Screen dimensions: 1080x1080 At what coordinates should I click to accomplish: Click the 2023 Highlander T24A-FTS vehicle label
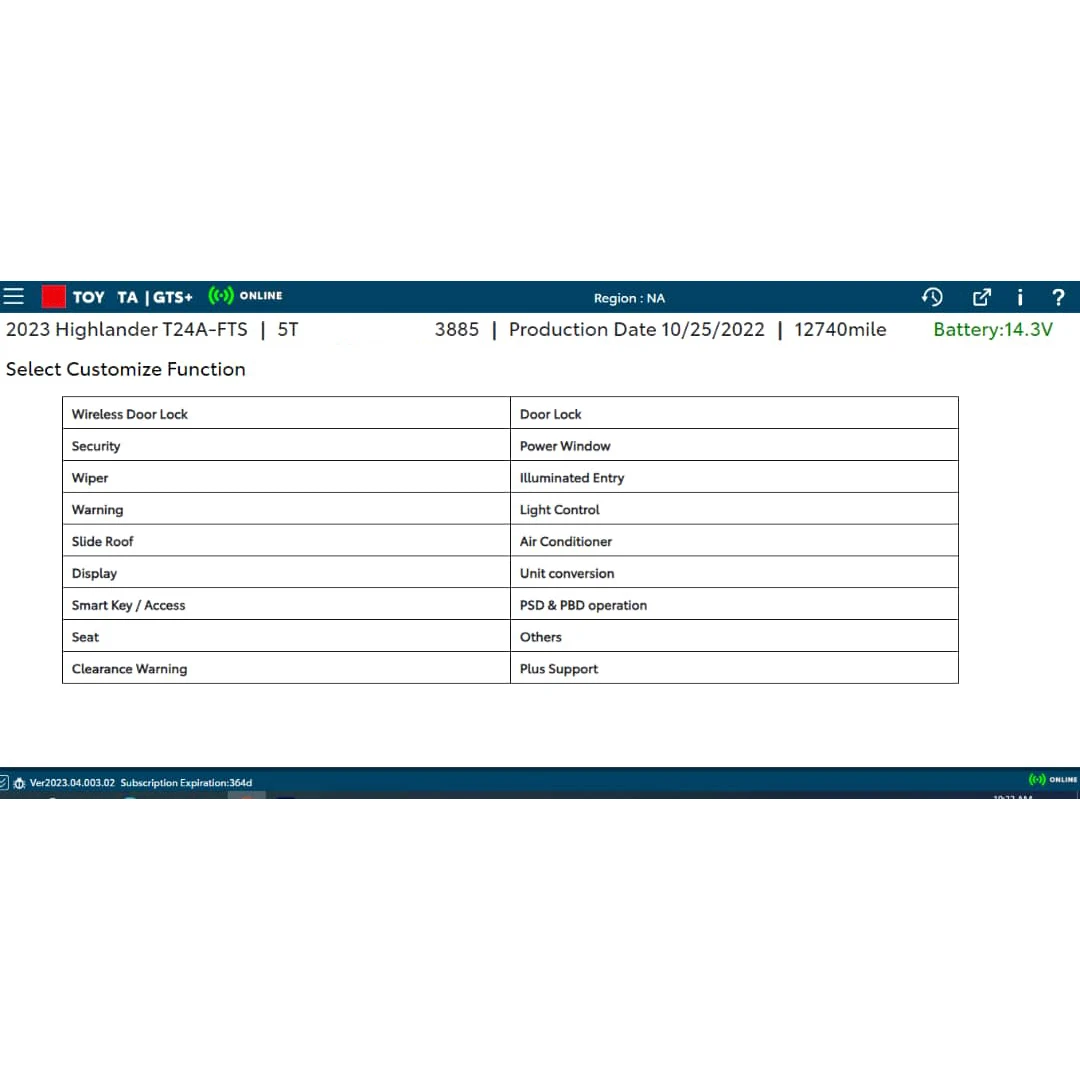pyautogui.click(x=127, y=329)
